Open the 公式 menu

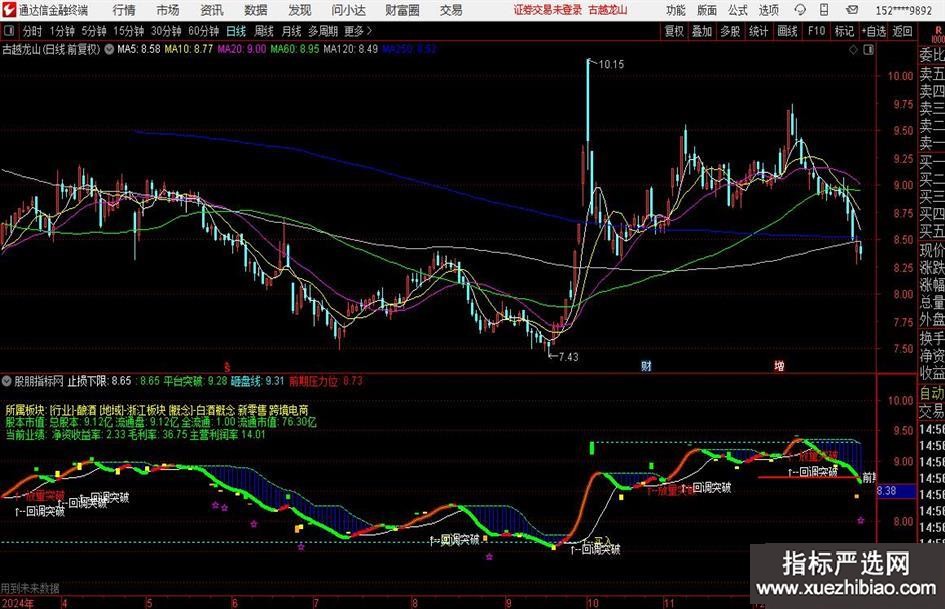click(737, 10)
